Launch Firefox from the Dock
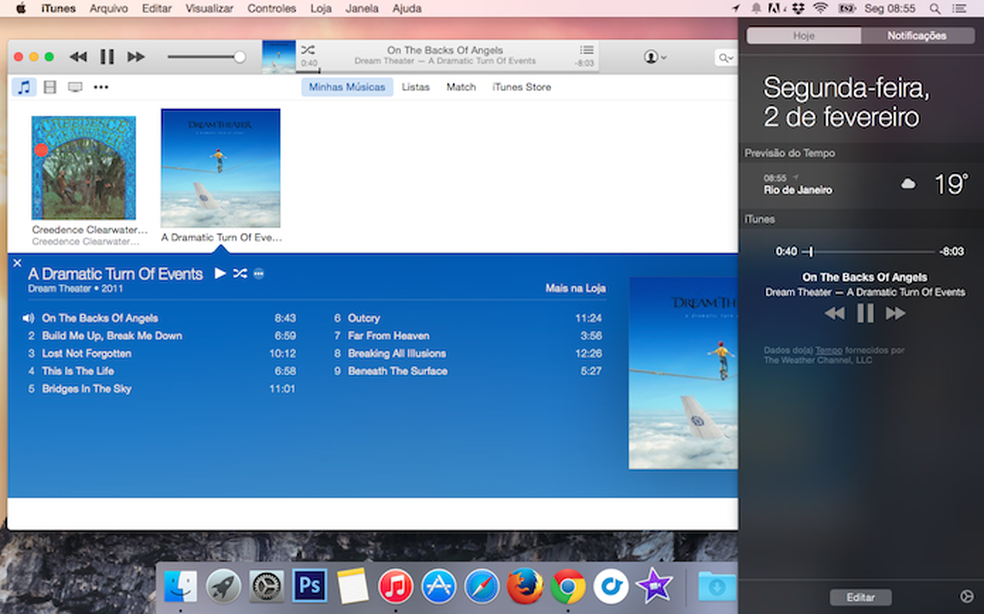The image size is (984, 614). coord(525,587)
